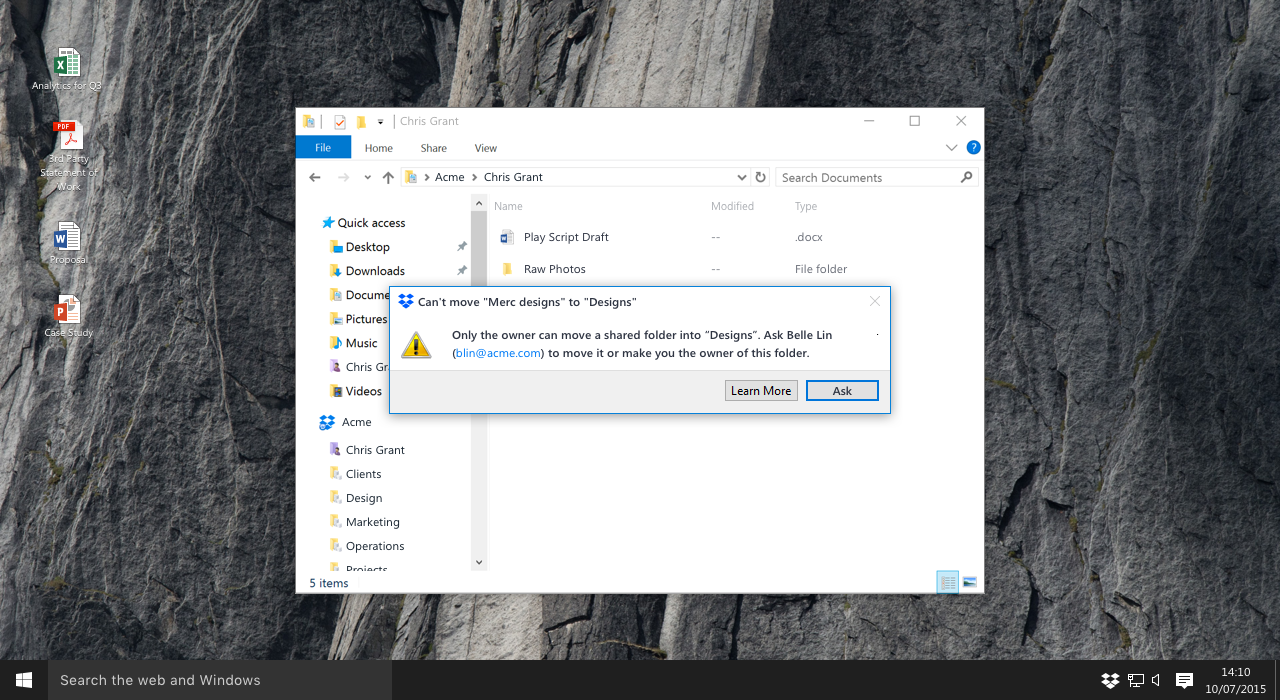Open the Action Center notifications icon
This screenshot has height=700, width=1280.
coord(1184,680)
